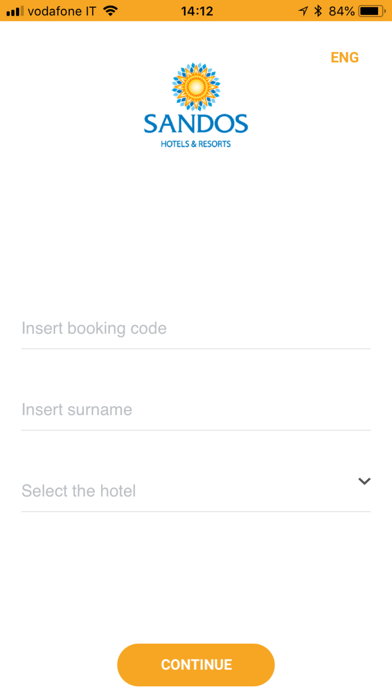Viewport: 392px width, 696px height.
Task: Open the Select the hotel dropdown
Action: point(196,491)
